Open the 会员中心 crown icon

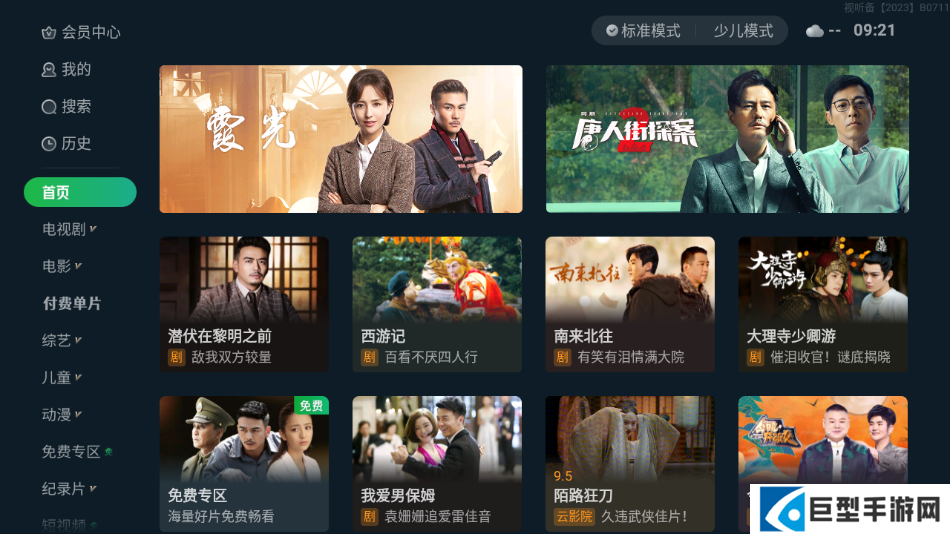coord(48,33)
